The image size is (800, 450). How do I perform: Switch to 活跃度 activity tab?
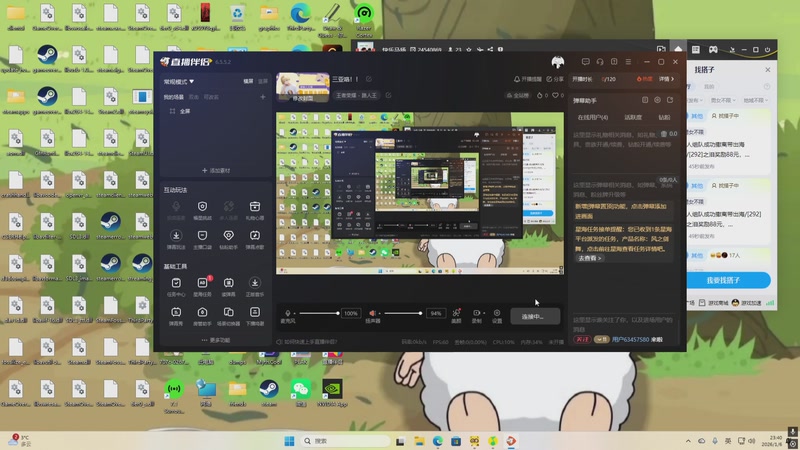coord(633,117)
